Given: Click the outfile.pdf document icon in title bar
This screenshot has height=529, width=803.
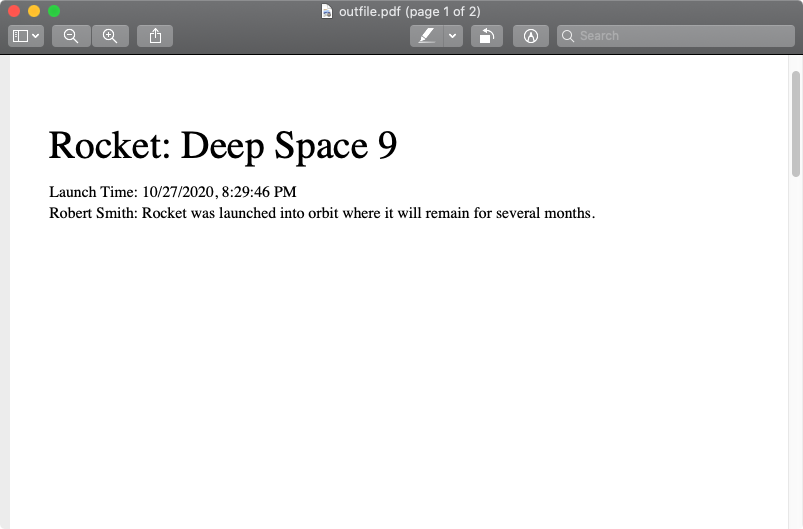Looking at the screenshot, I should coord(326,11).
